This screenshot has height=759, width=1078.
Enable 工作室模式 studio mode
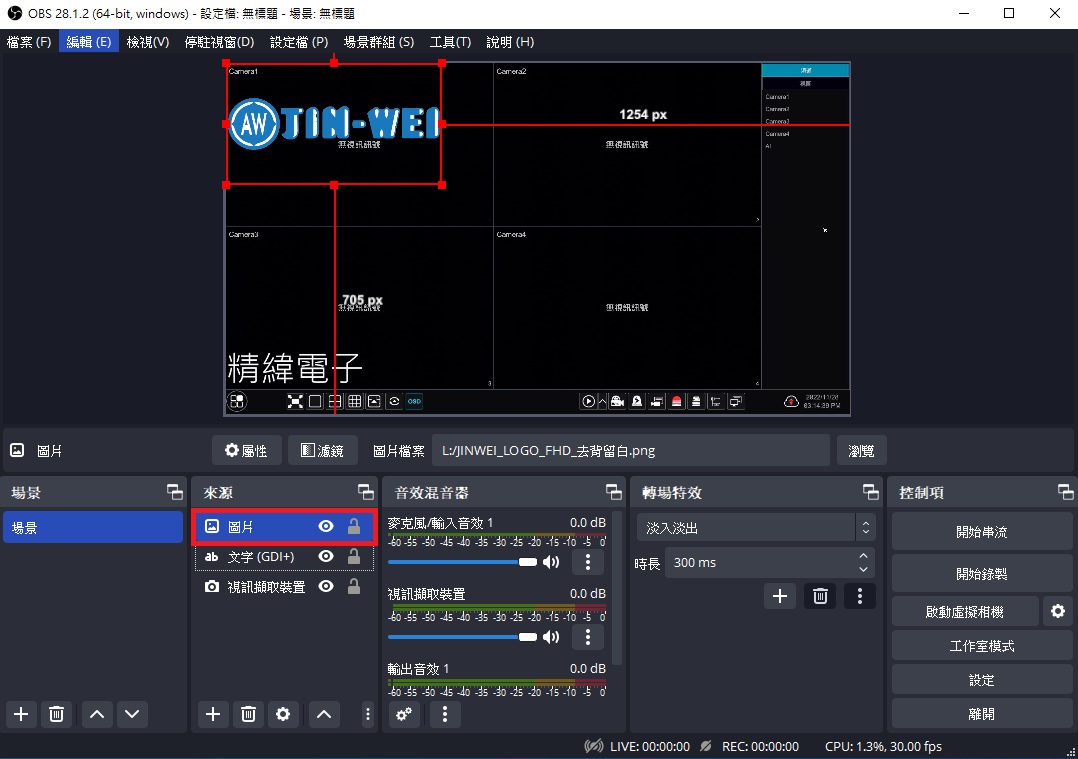point(982,646)
